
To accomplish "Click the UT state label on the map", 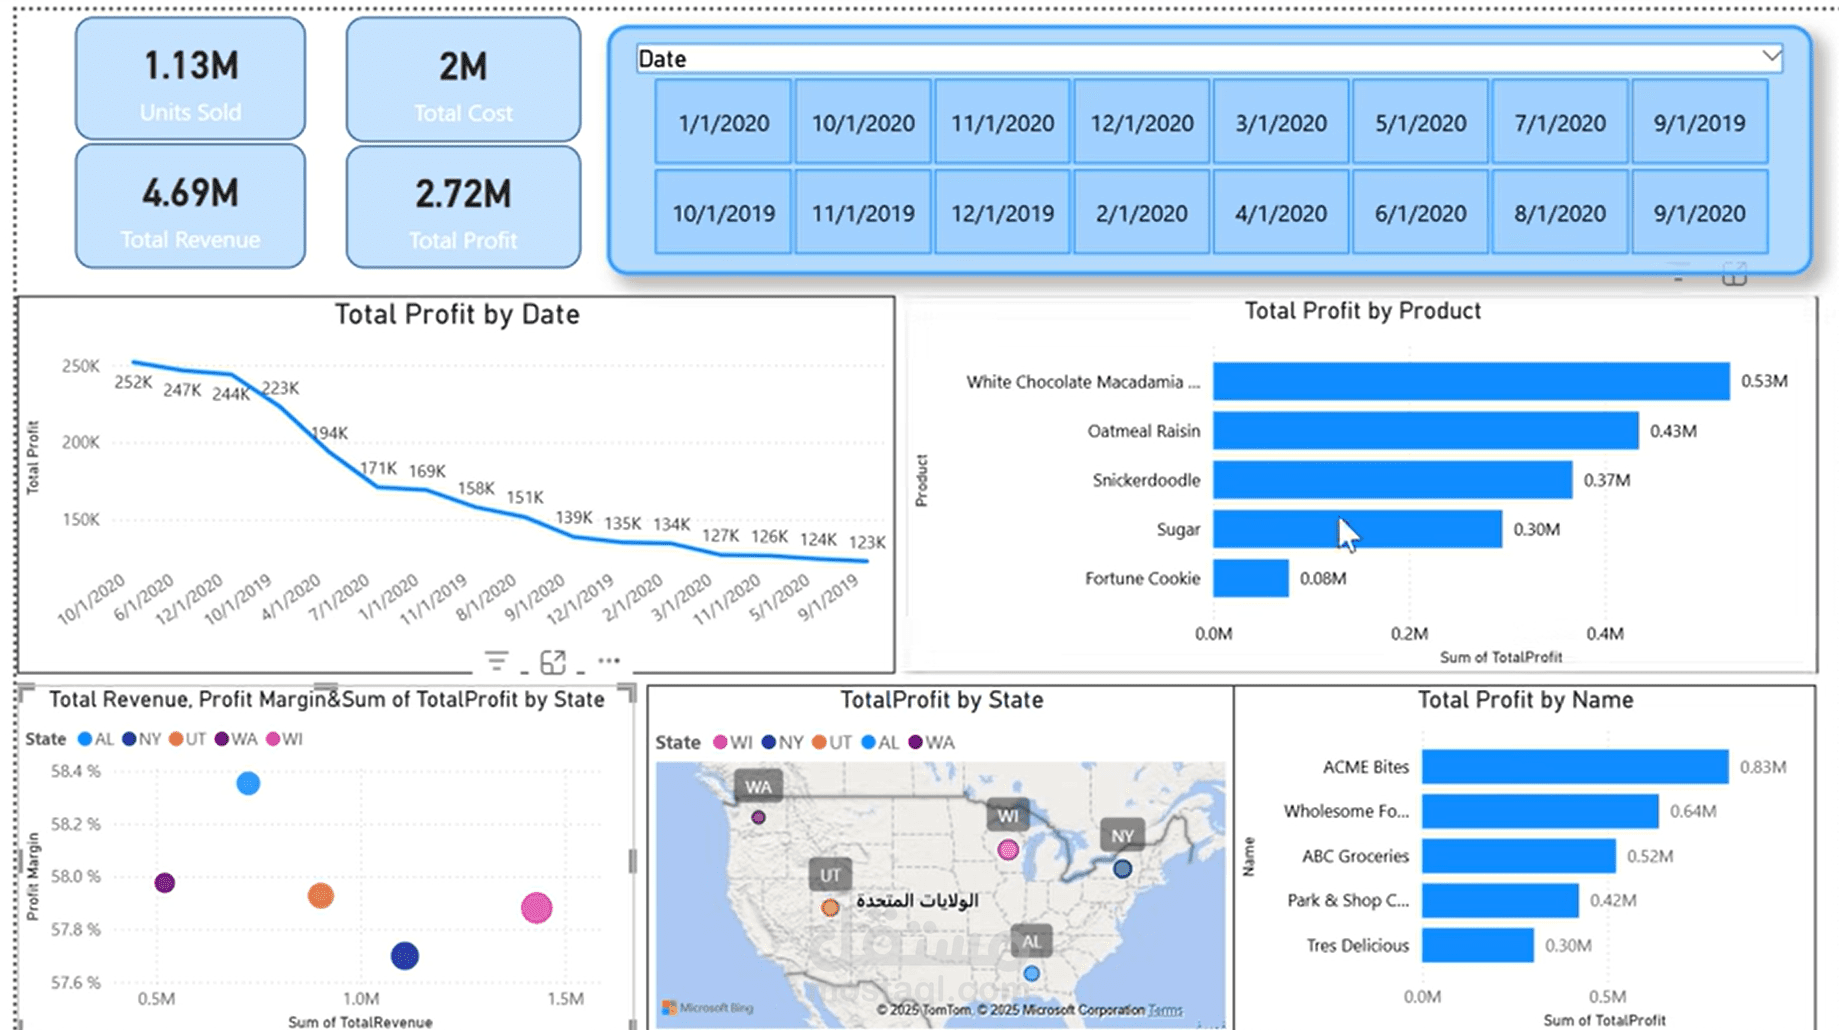I will click(x=830, y=875).
